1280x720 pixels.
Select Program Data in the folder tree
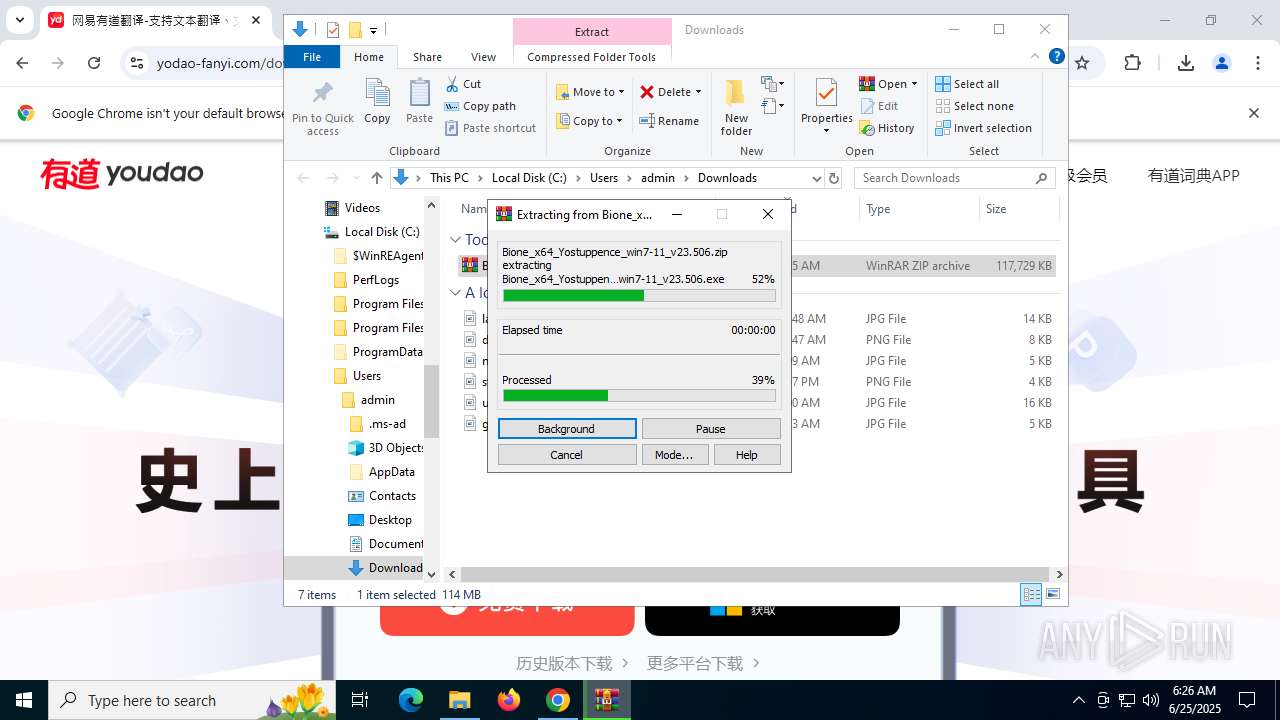click(377, 352)
